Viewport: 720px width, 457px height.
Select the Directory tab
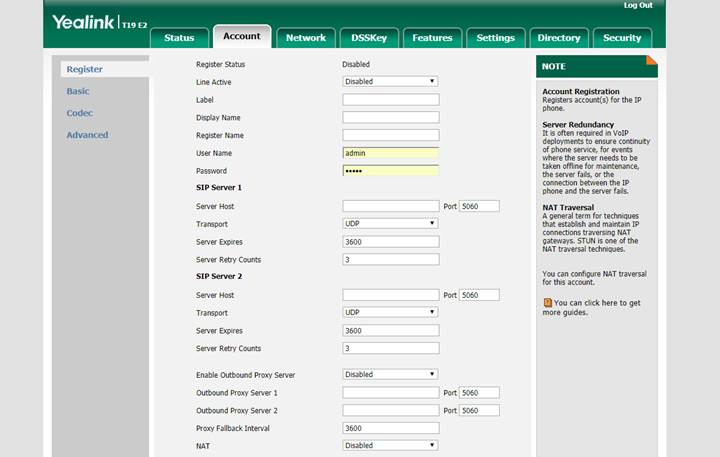tap(558, 38)
